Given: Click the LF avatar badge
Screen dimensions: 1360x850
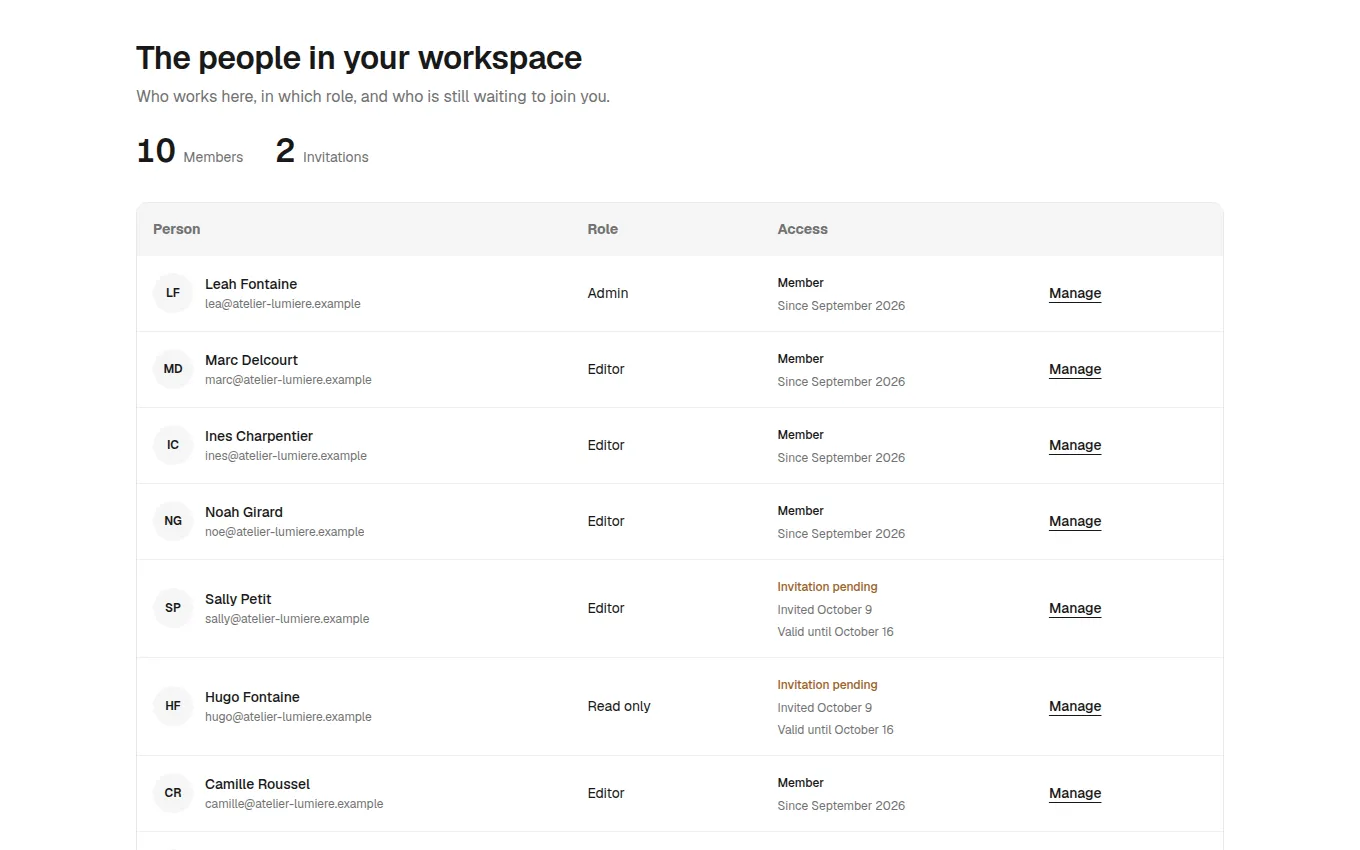Looking at the screenshot, I should click(x=173, y=293).
